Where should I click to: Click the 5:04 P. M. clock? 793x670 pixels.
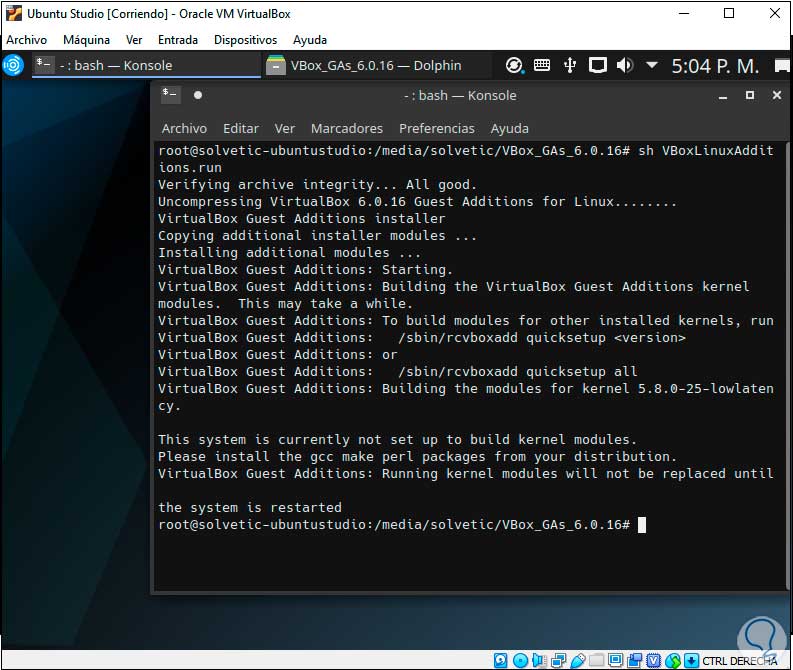point(715,66)
